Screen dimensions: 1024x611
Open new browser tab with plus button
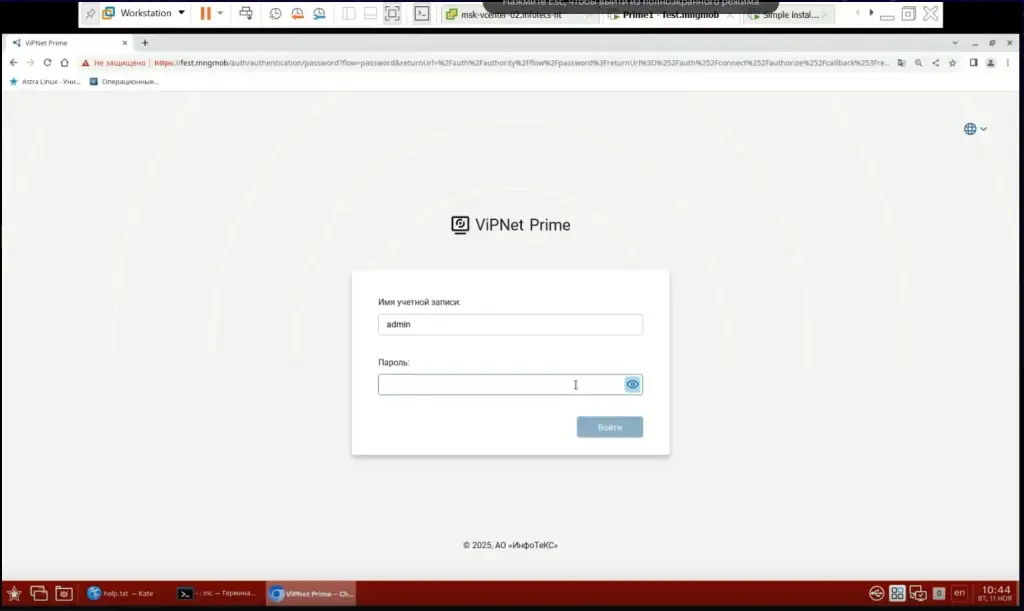[145, 43]
